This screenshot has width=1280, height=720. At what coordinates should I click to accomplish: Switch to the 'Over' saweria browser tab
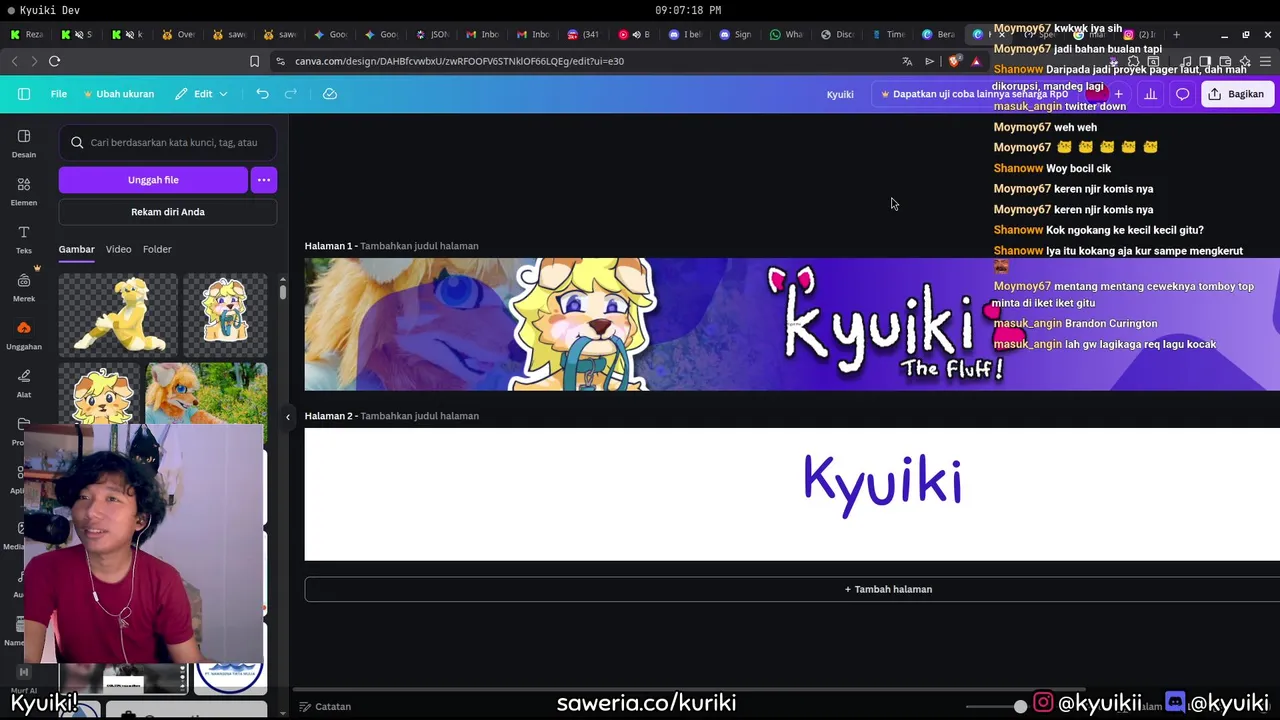(x=178, y=34)
